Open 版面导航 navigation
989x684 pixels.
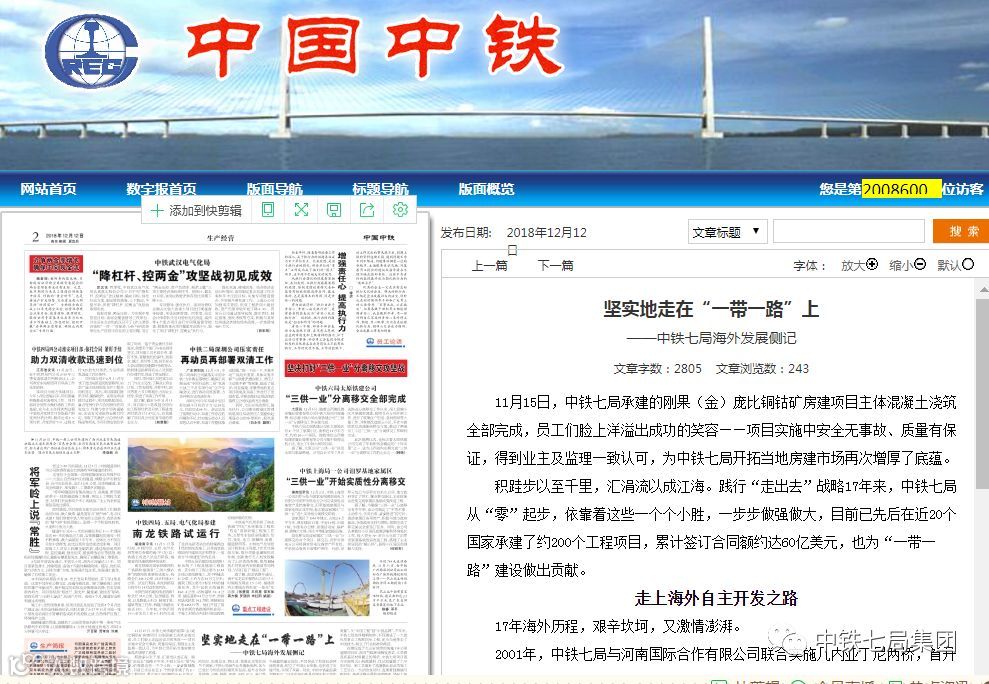pyautogui.click(x=274, y=189)
